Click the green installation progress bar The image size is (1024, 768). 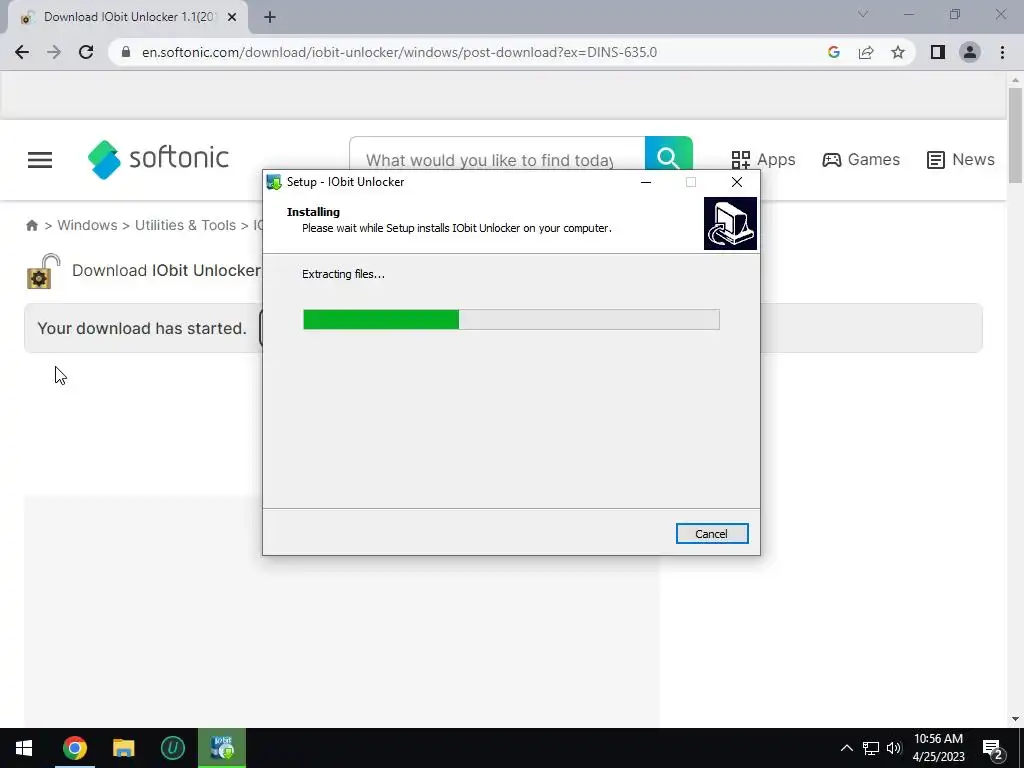point(511,319)
